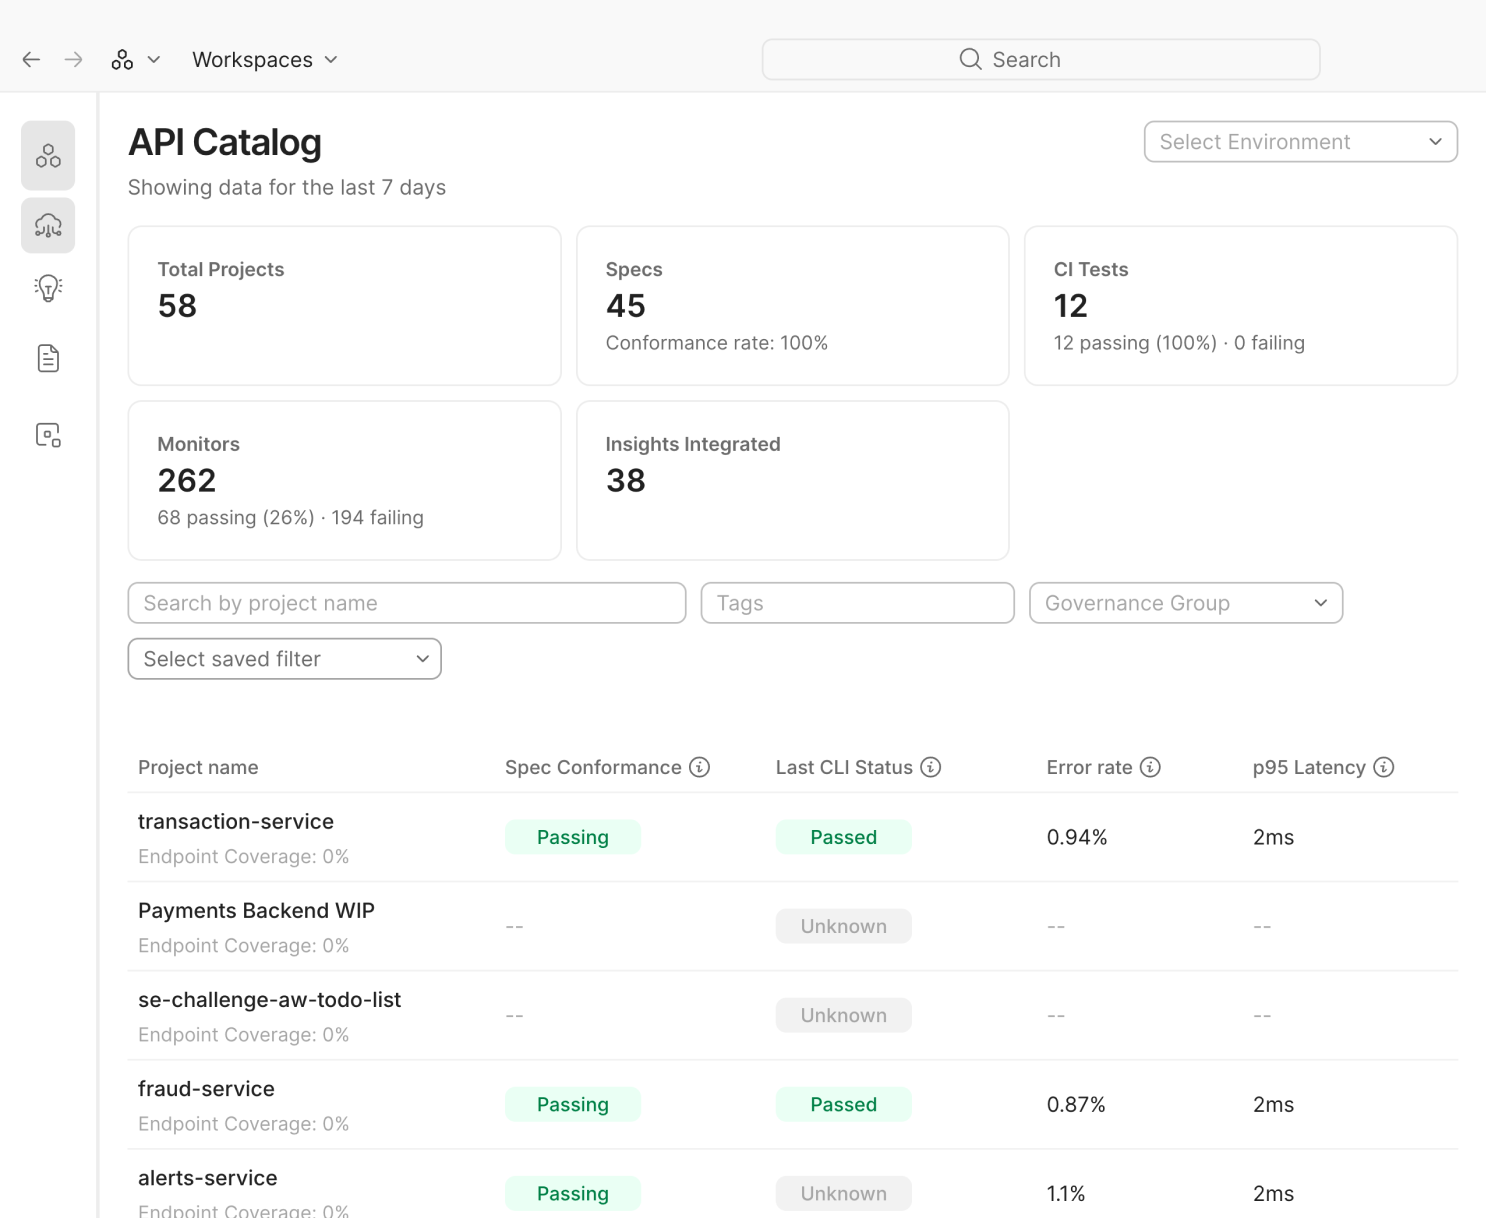Click the Error rate info icon
1486x1218 pixels.
point(1151,767)
